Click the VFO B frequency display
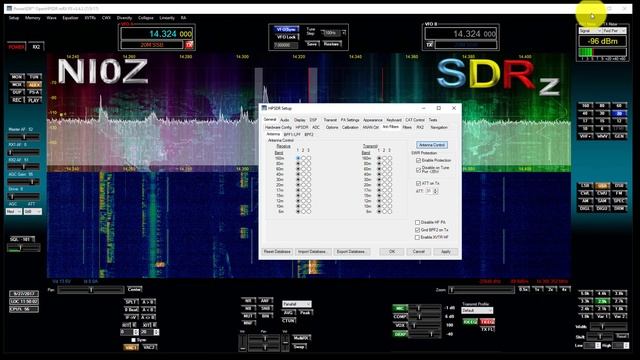The width and height of the screenshot is (640, 360). point(461,34)
